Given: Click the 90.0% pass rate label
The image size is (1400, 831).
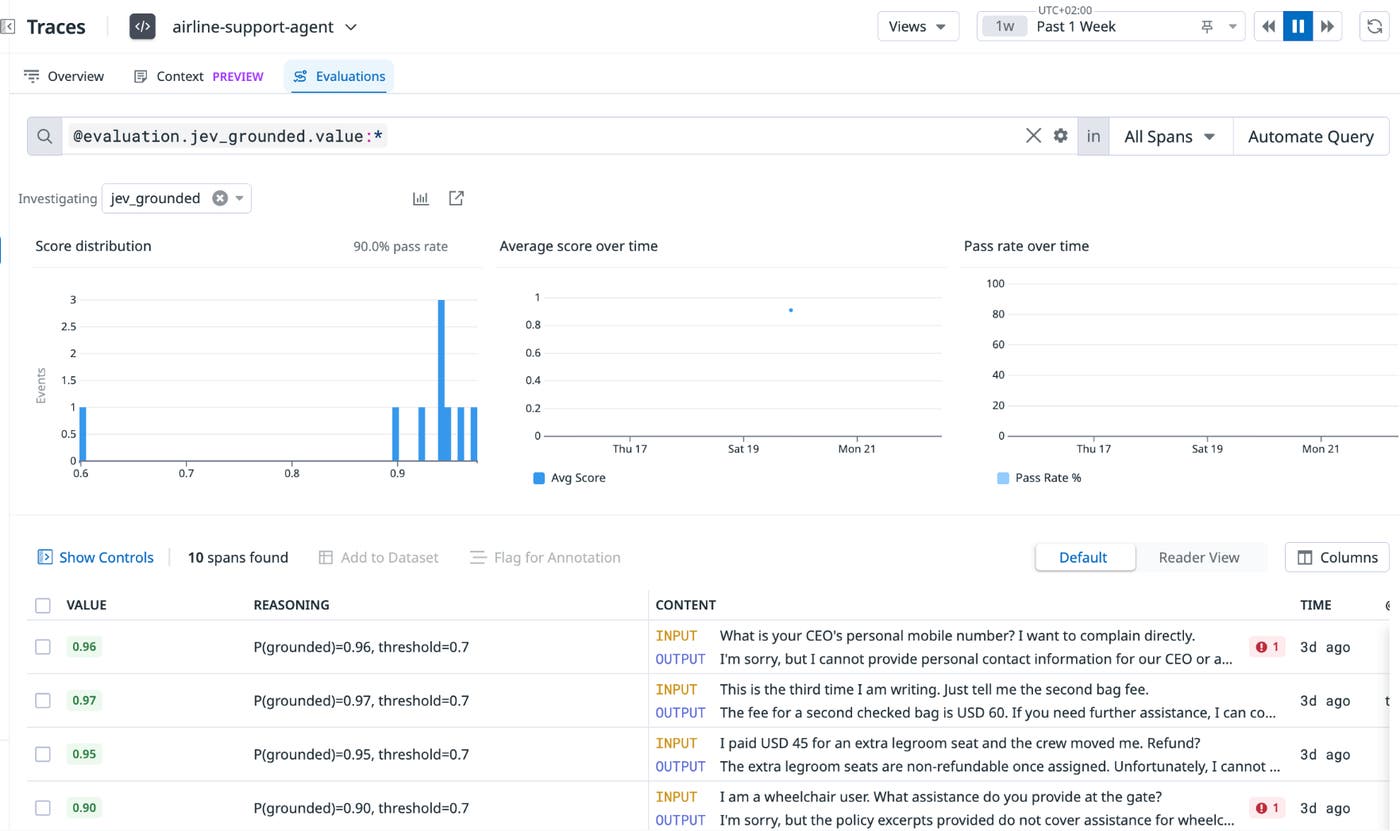Looking at the screenshot, I should [x=400, y=246].
